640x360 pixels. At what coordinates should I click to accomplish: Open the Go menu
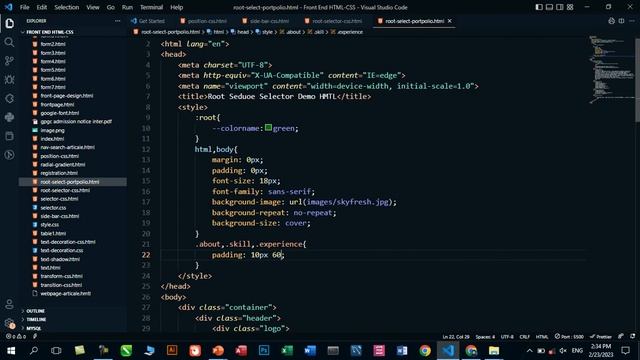coord(111,7)
